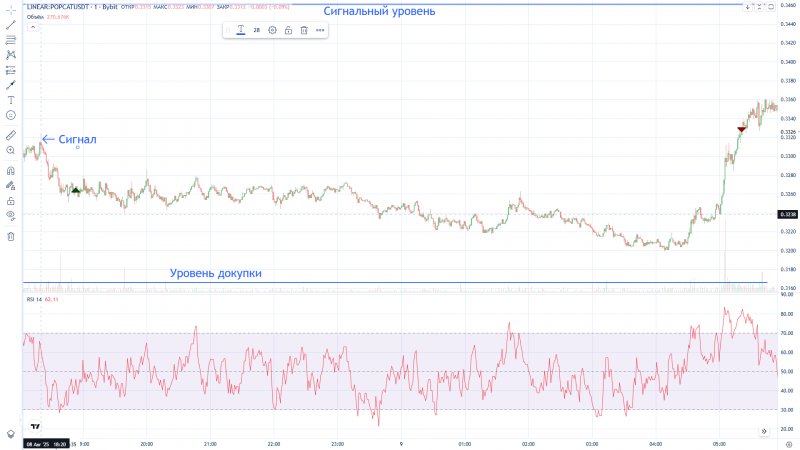The image size is (800, 450).
Task: Open text color picker in floating toolbar
Action: (x=241, y=30)
